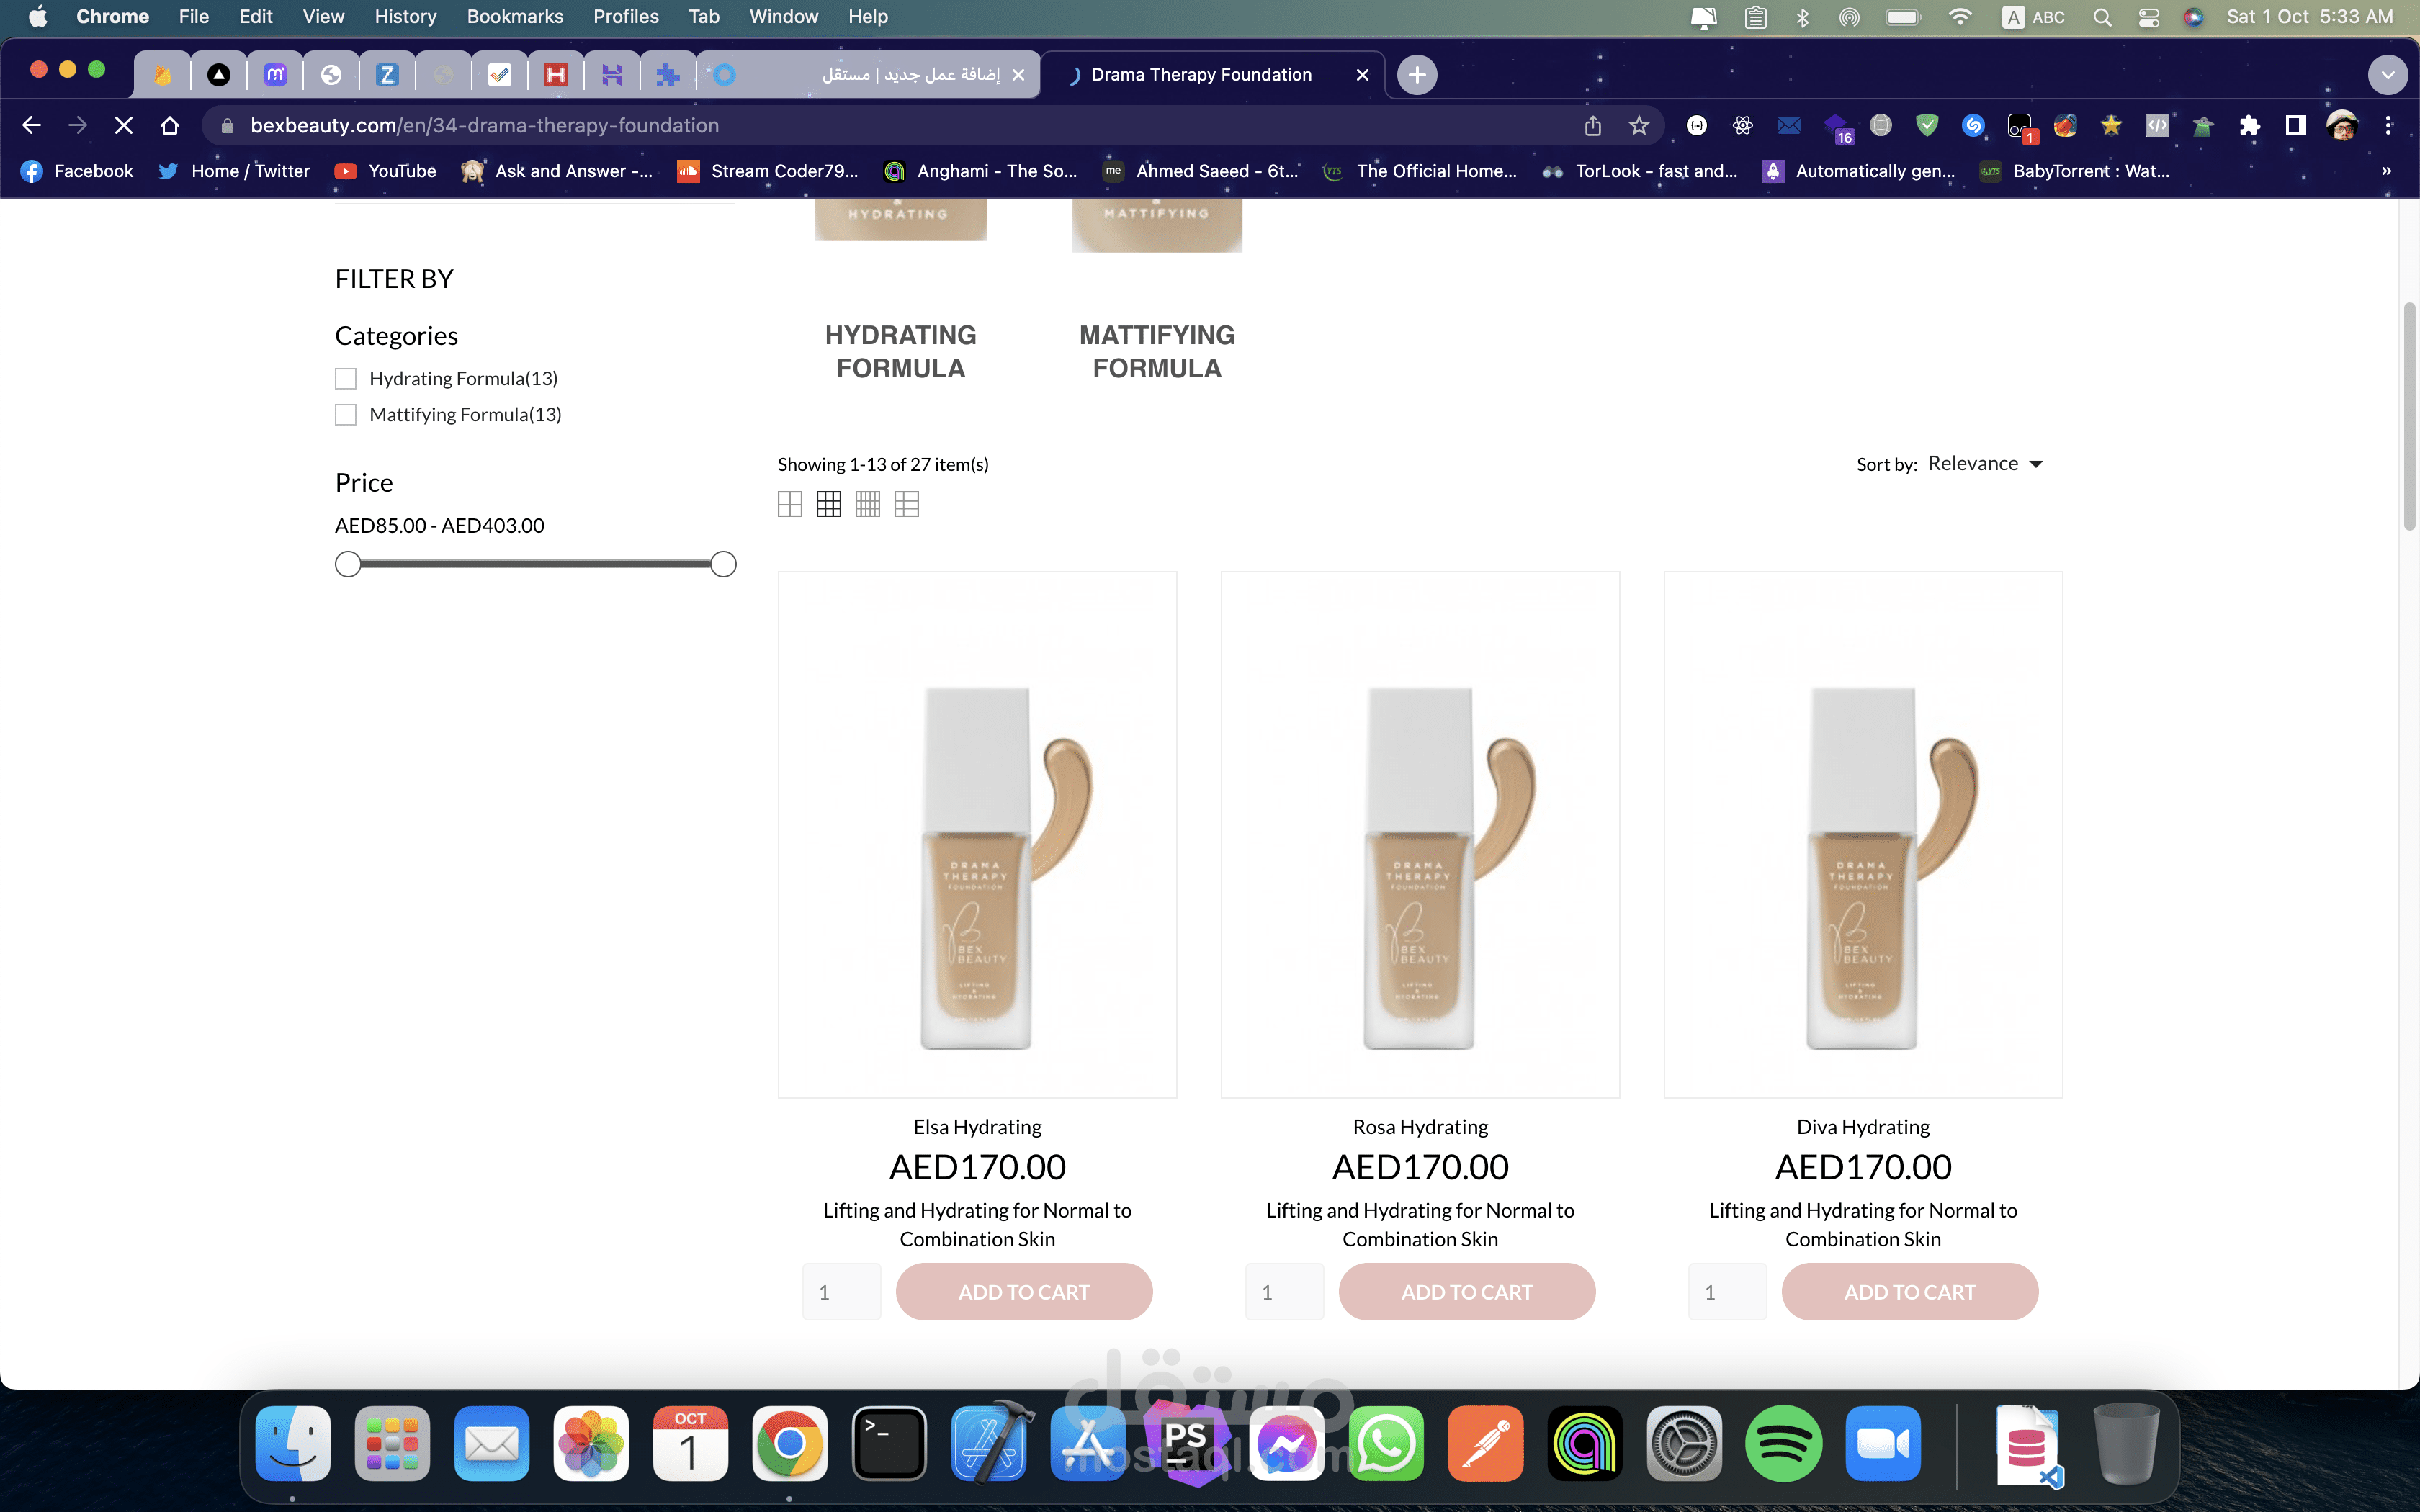Click the right price slider handle
This screenshot has width=2420, height=1512.
tap(723, 565)
